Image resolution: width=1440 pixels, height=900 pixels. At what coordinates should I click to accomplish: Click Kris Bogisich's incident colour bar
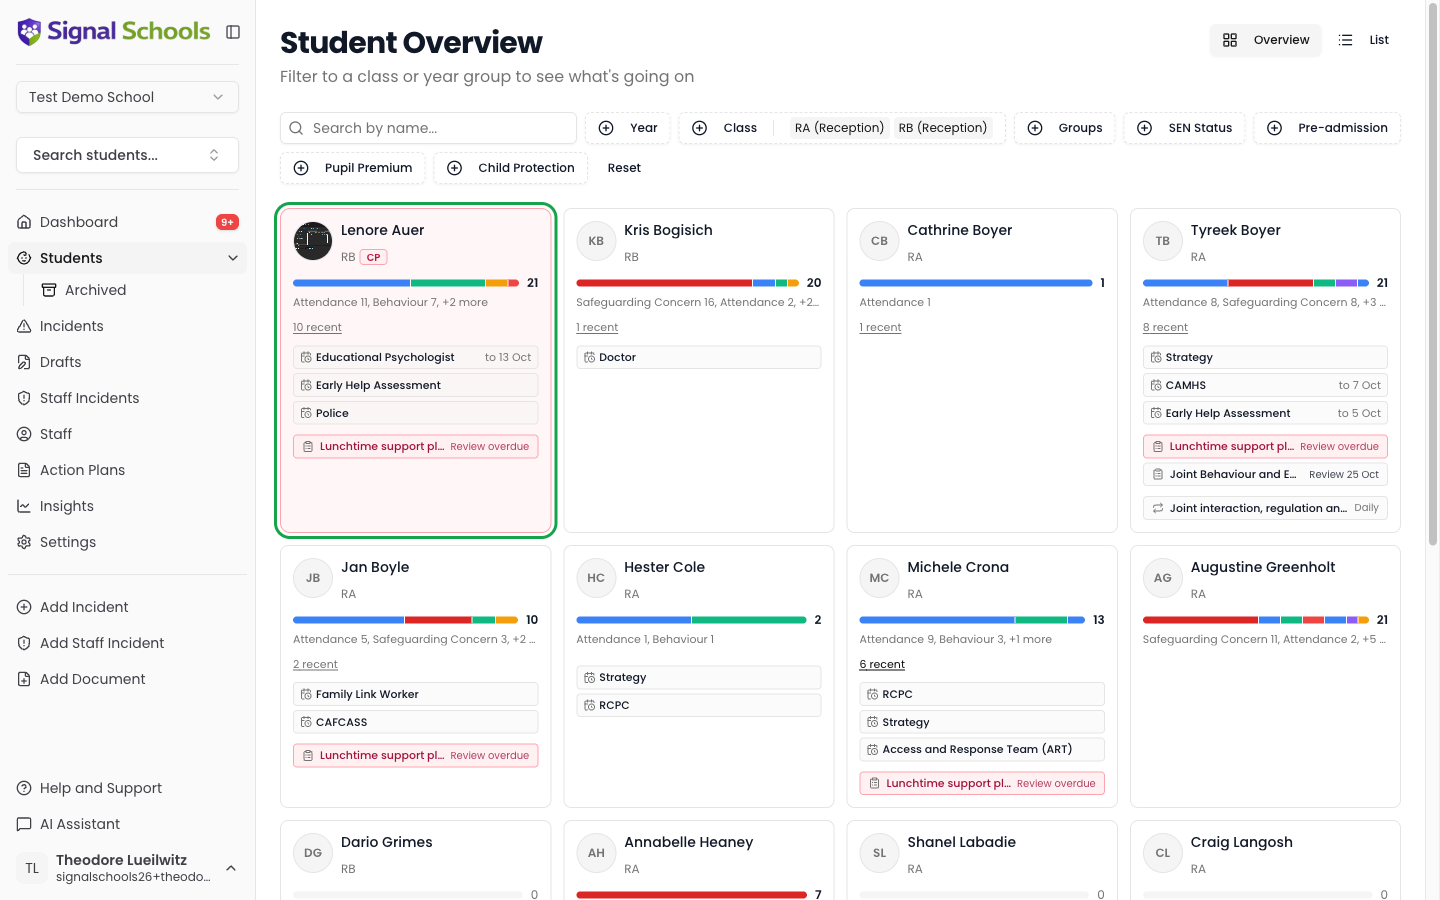[688, 283]
